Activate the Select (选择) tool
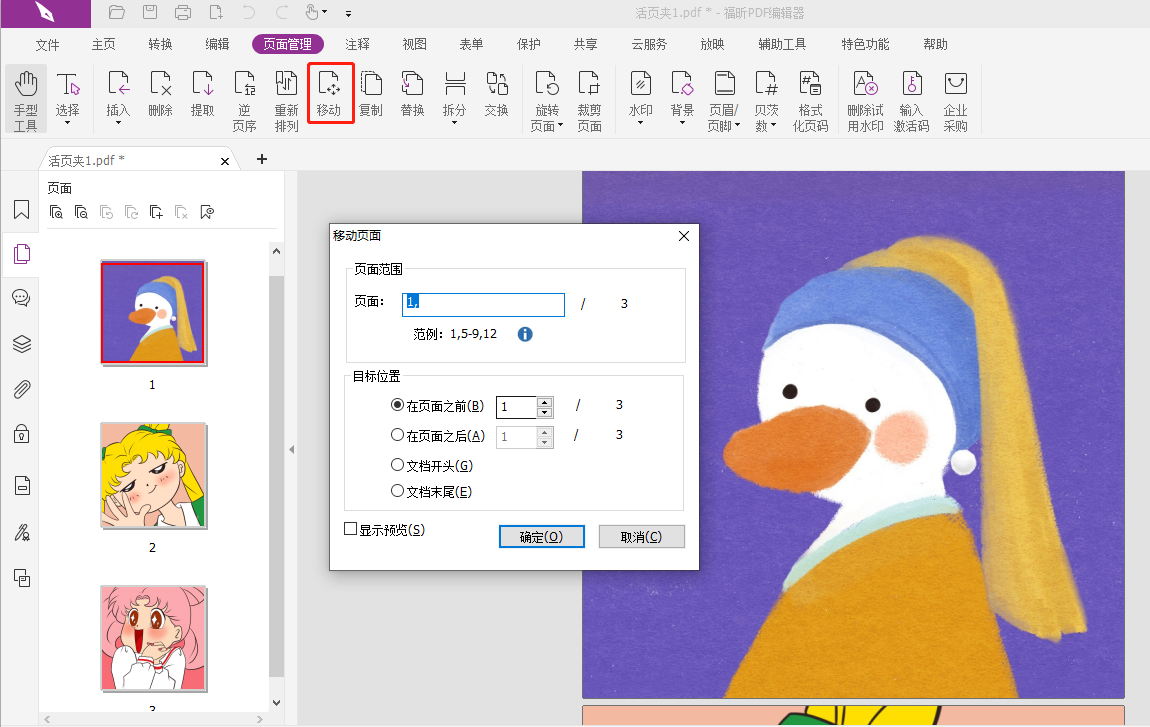This screenshot has height=727, width=1150. [67, 98]
